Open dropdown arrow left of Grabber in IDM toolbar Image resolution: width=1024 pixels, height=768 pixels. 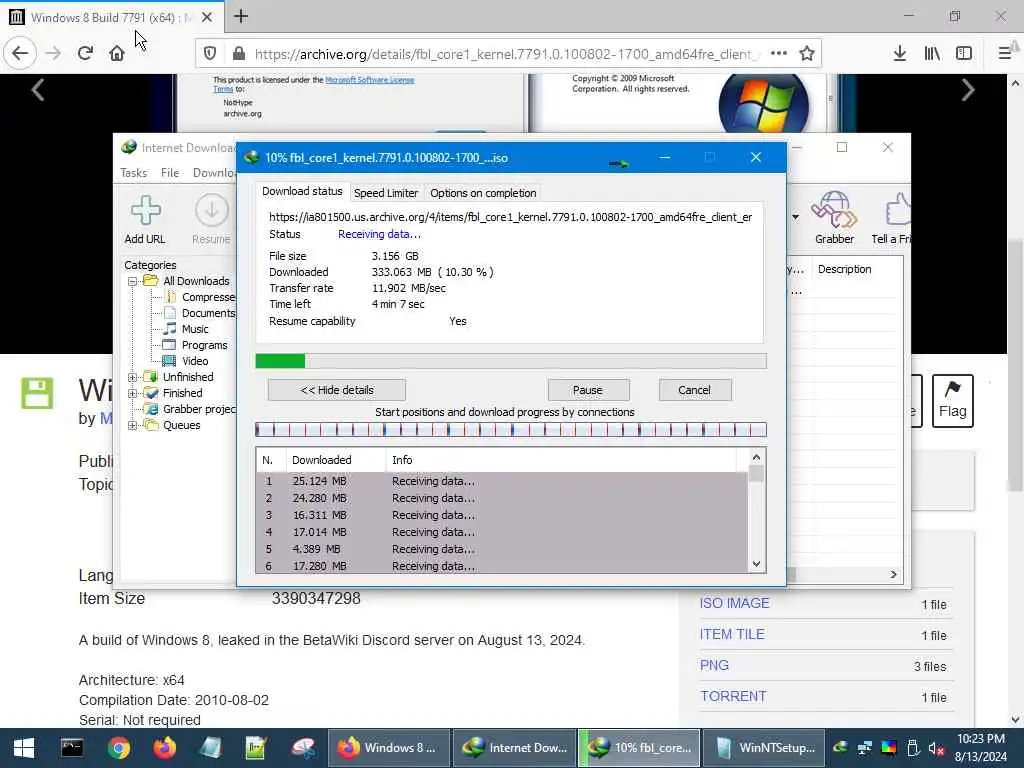click(x=795, y=217)
